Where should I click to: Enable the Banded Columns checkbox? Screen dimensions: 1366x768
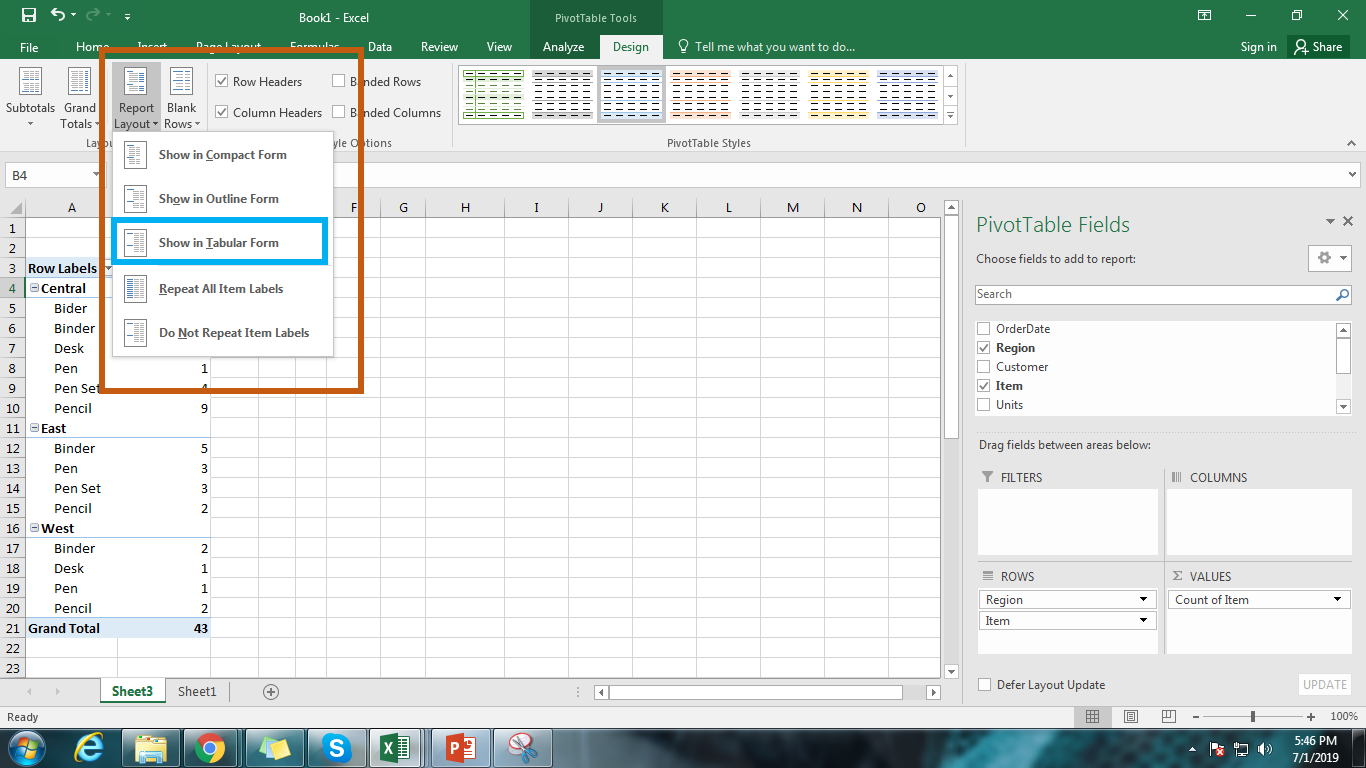[339, 113]
